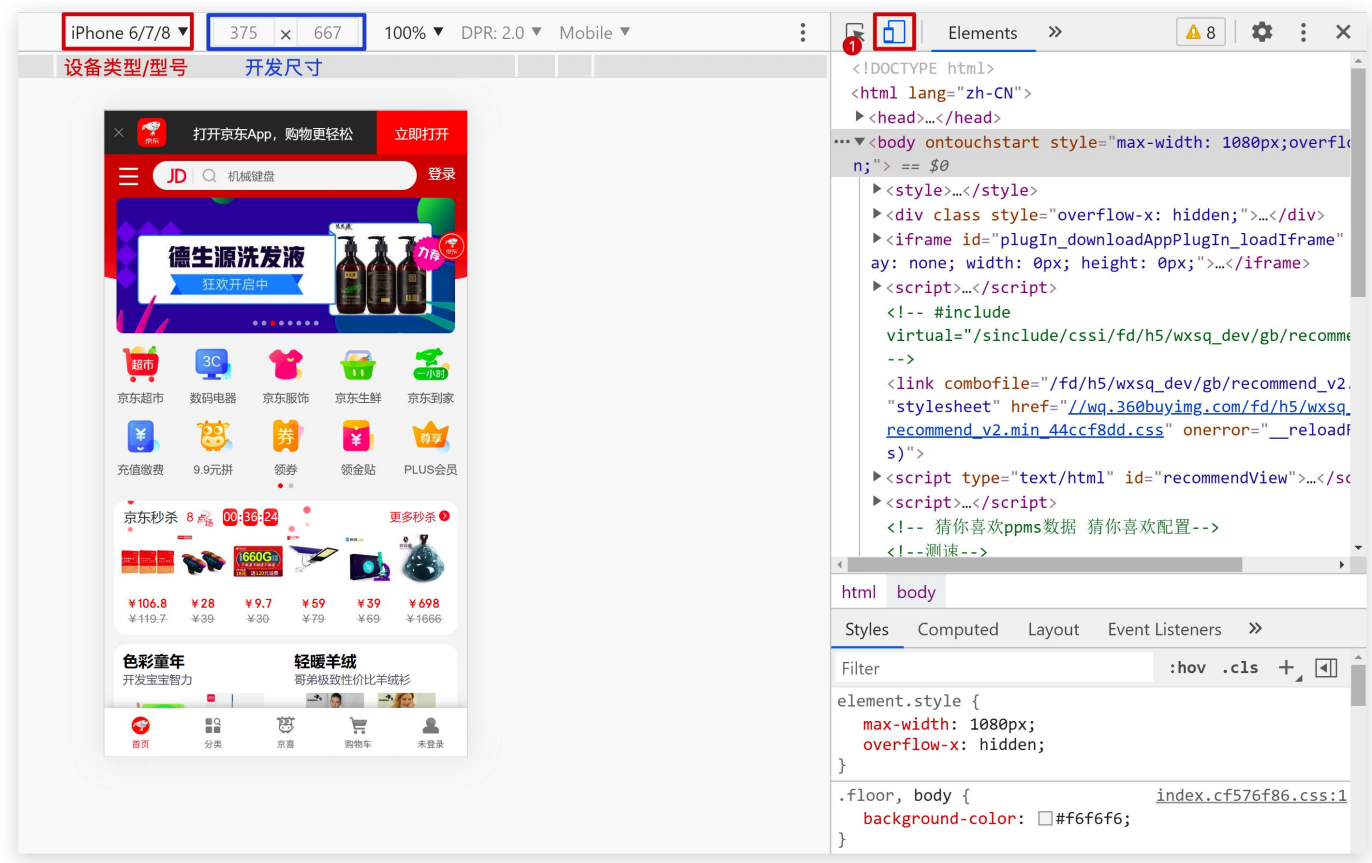Click the height field showing 667

(328, 33)
